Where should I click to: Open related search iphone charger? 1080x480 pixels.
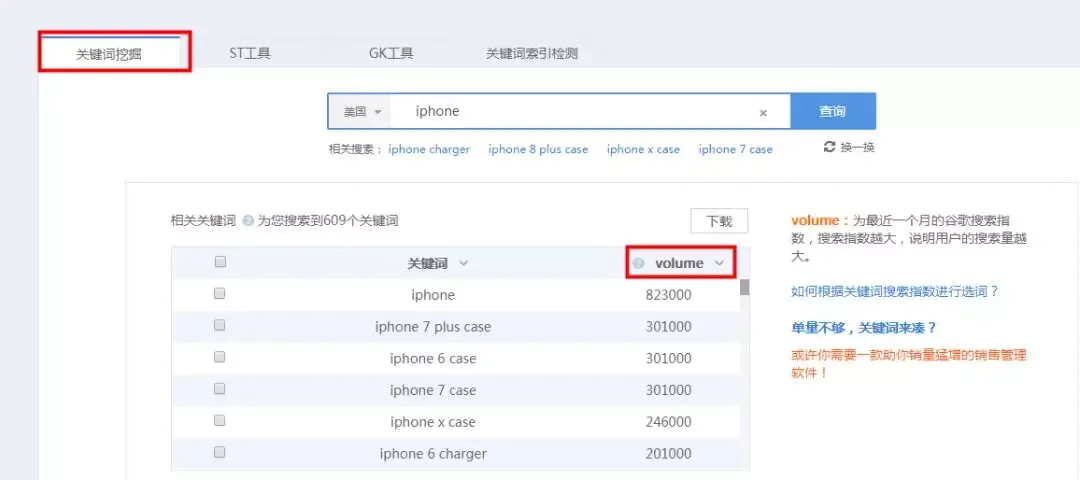(x=429, y=149)
